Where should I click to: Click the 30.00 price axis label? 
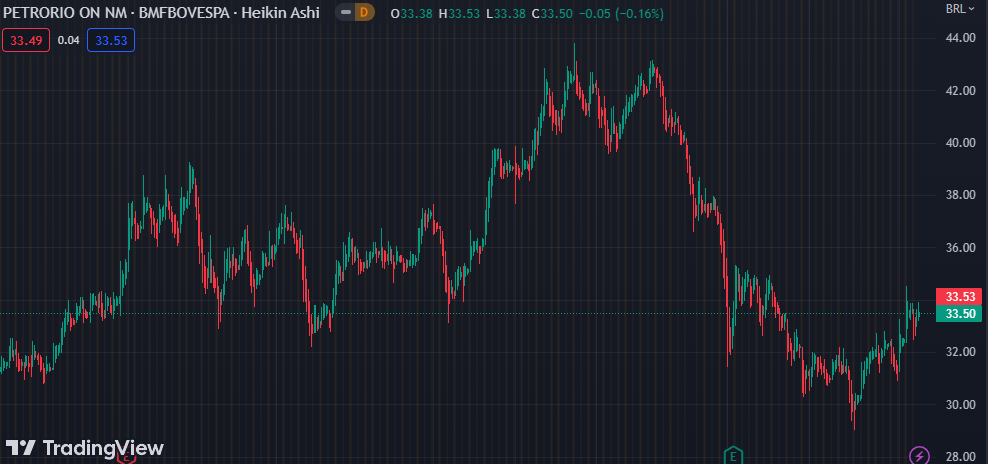960,404
